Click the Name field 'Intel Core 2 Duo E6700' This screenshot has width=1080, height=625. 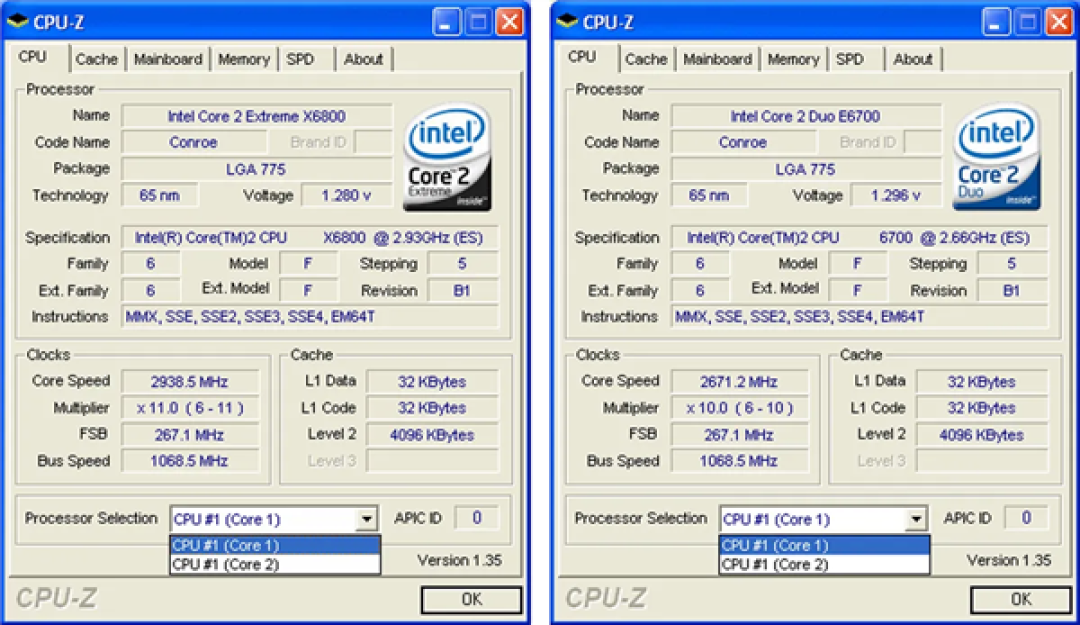click(807, 116)
